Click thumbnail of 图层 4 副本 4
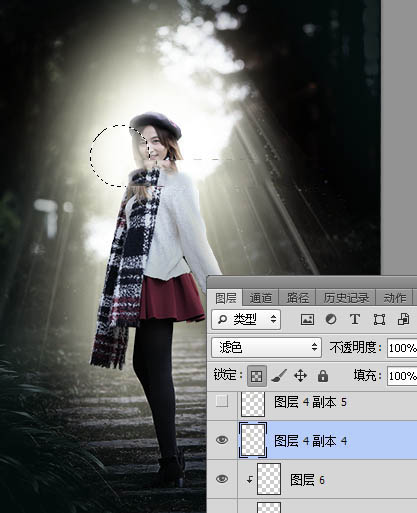Image resolution: width=417 pixels, height=513 pixels. (x=253, y=440)
